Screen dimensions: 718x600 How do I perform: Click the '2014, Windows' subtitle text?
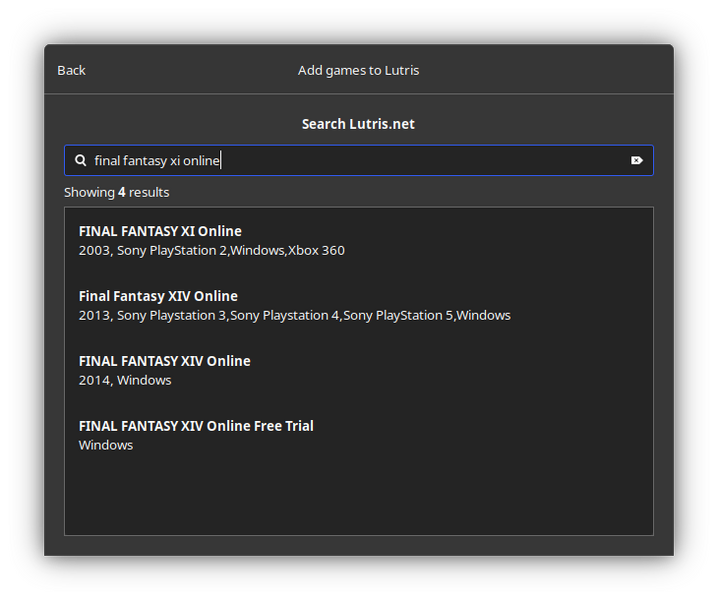click(x=125, y=380)
